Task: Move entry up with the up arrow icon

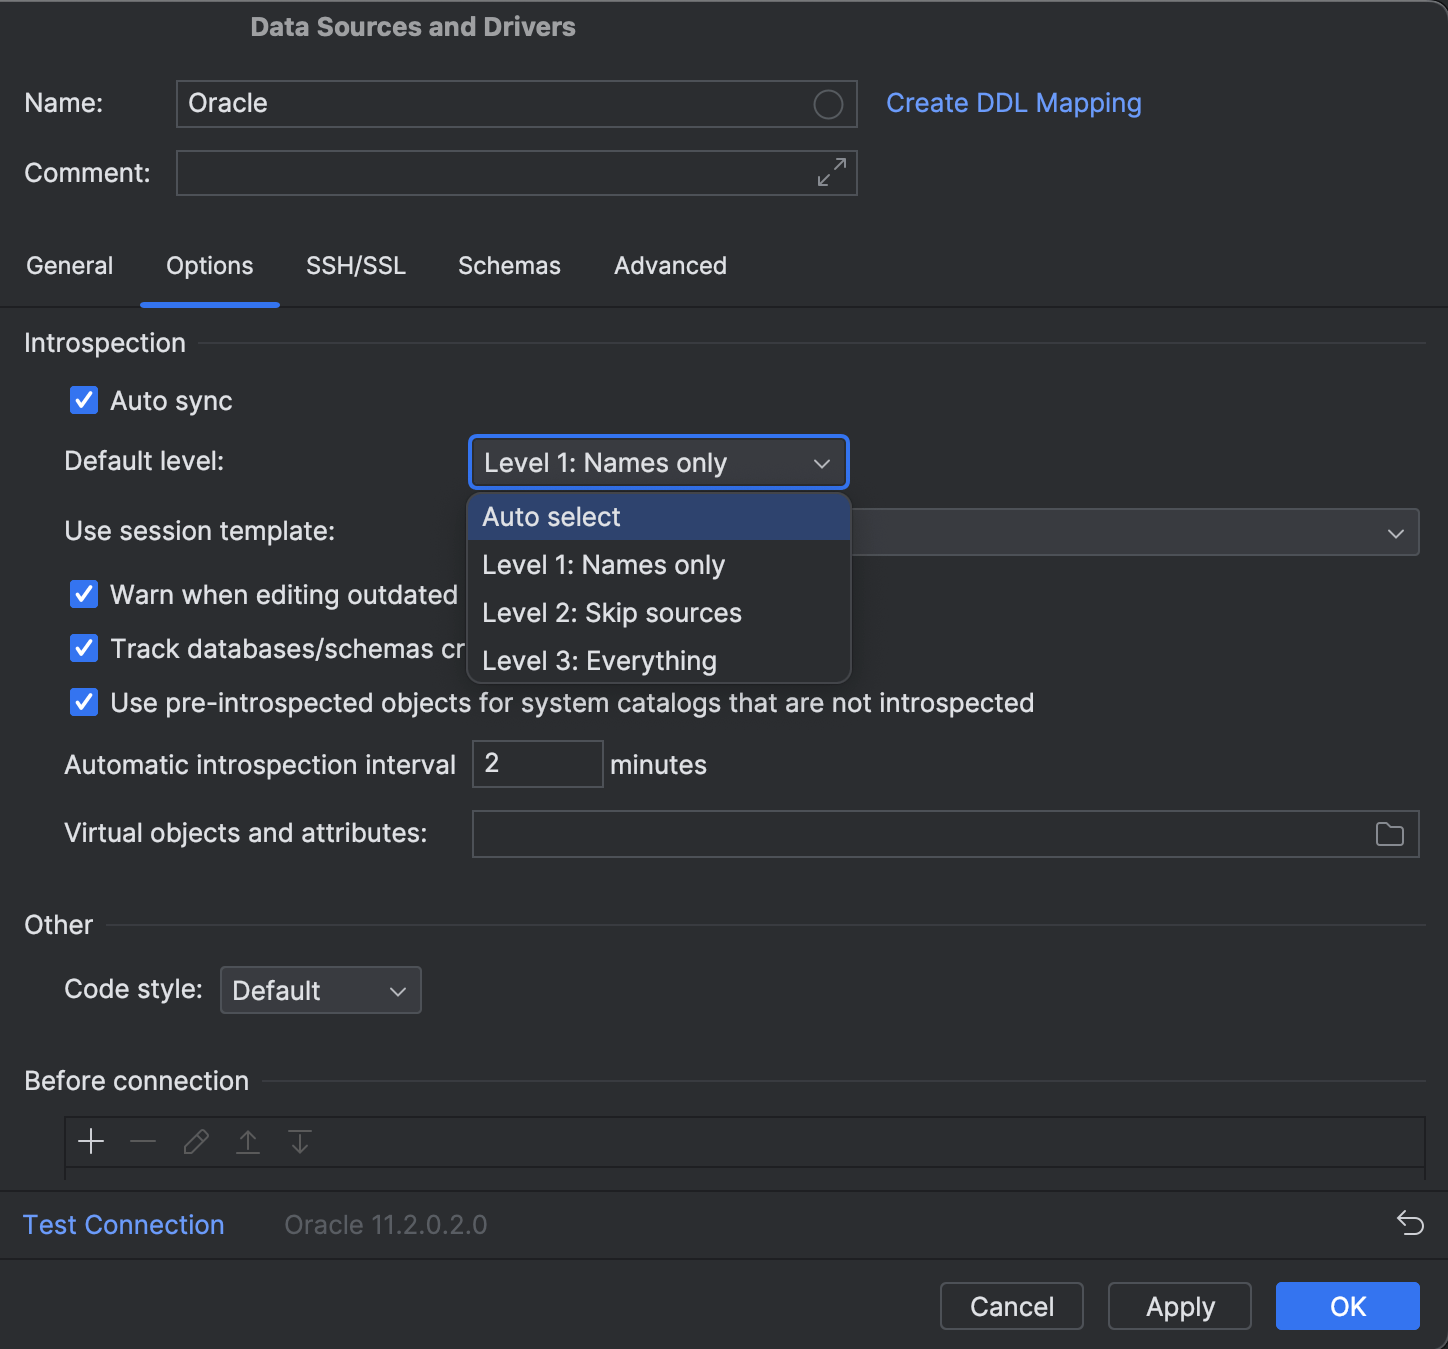Action: 248,1141
